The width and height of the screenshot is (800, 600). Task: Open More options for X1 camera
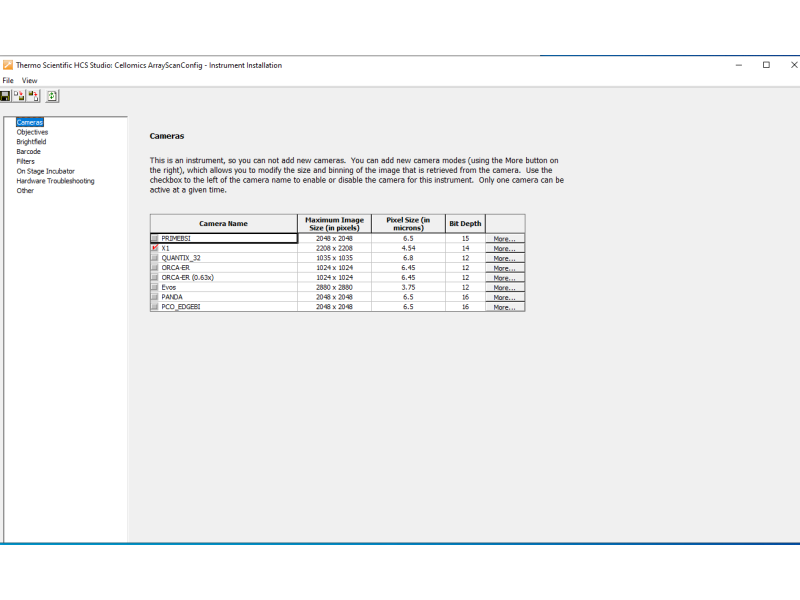pyautogui.click(x=504, y=249)
